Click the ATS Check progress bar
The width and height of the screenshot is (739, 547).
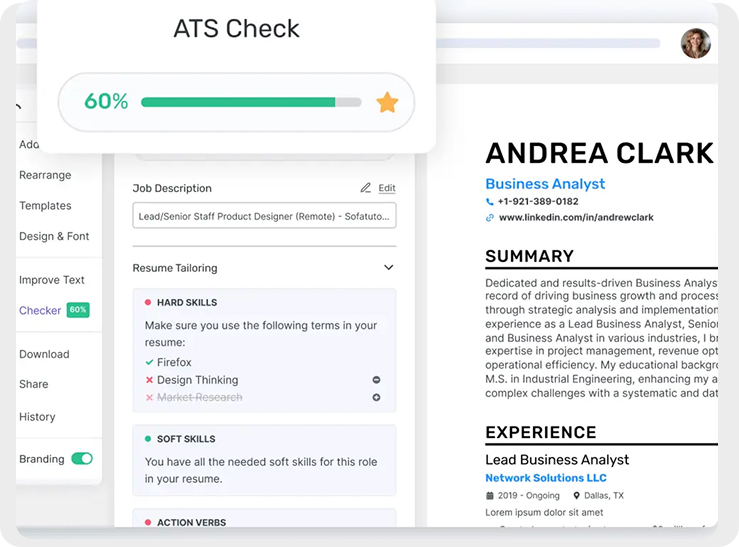click(251, 102)
